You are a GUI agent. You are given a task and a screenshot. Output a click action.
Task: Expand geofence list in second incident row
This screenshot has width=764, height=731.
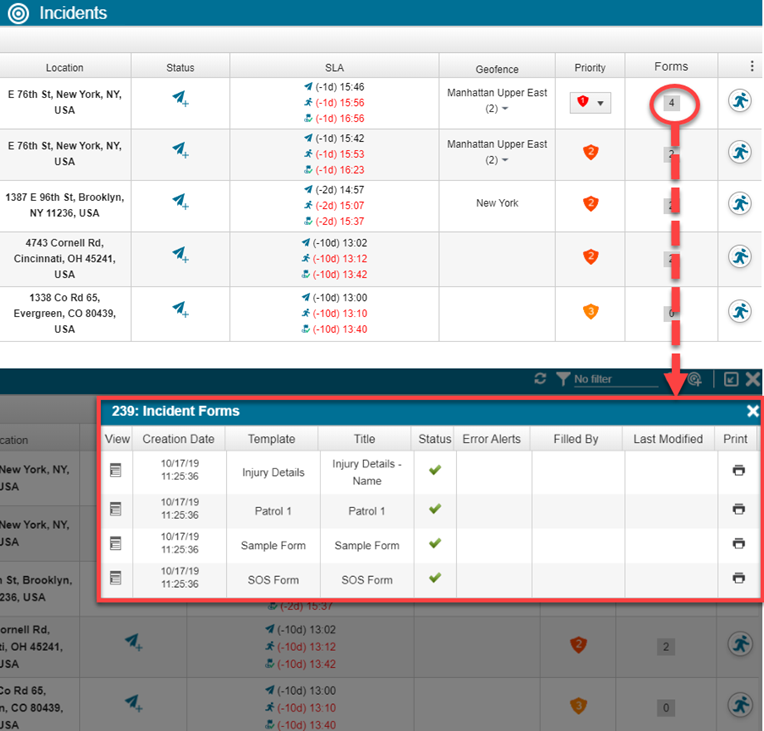(x=505, y=160)
